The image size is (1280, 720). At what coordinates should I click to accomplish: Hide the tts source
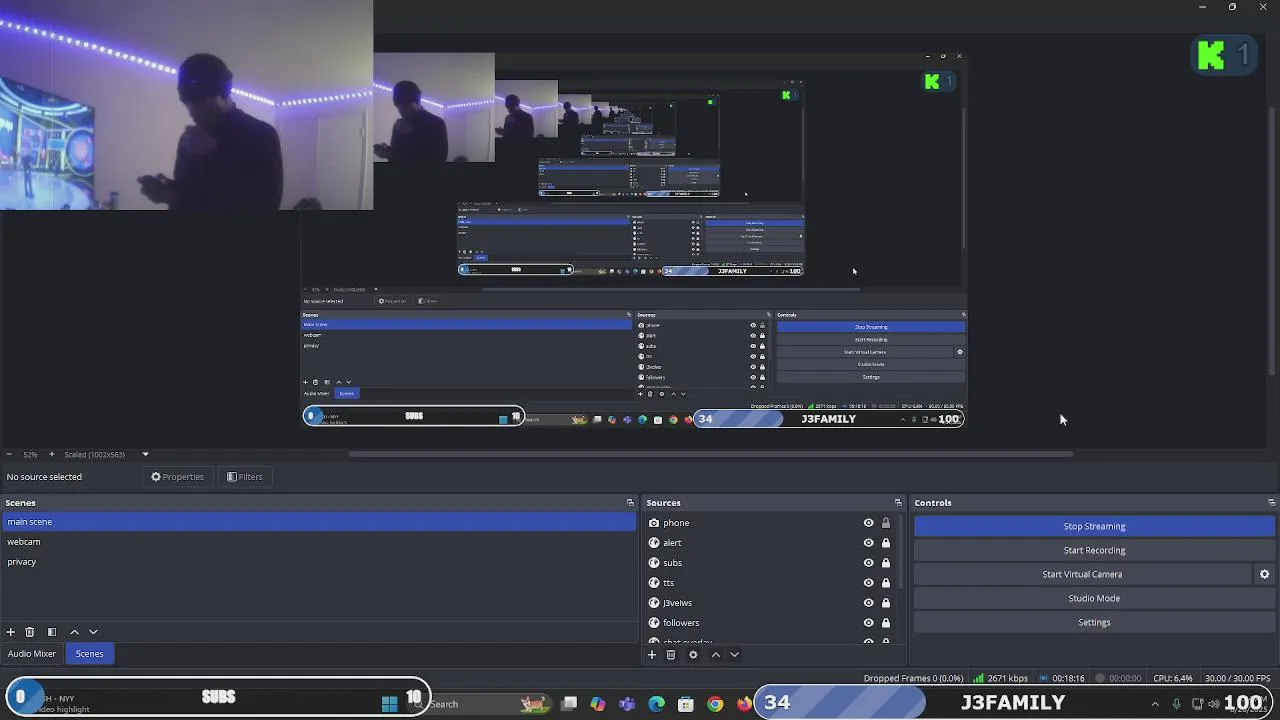[868, 583]
